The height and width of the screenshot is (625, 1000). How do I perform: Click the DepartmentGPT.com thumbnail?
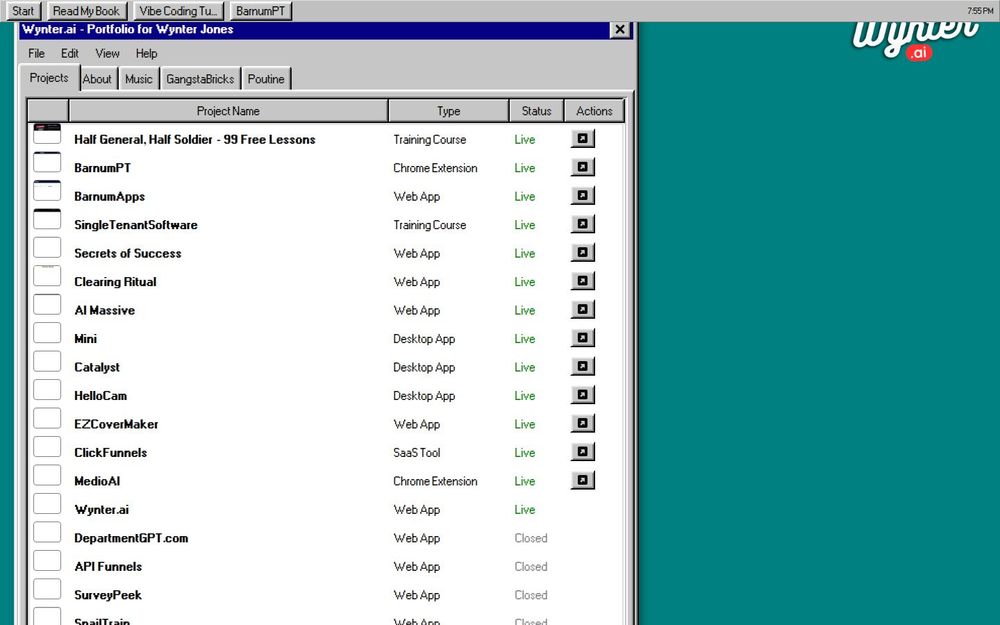(x=47, y=533)
